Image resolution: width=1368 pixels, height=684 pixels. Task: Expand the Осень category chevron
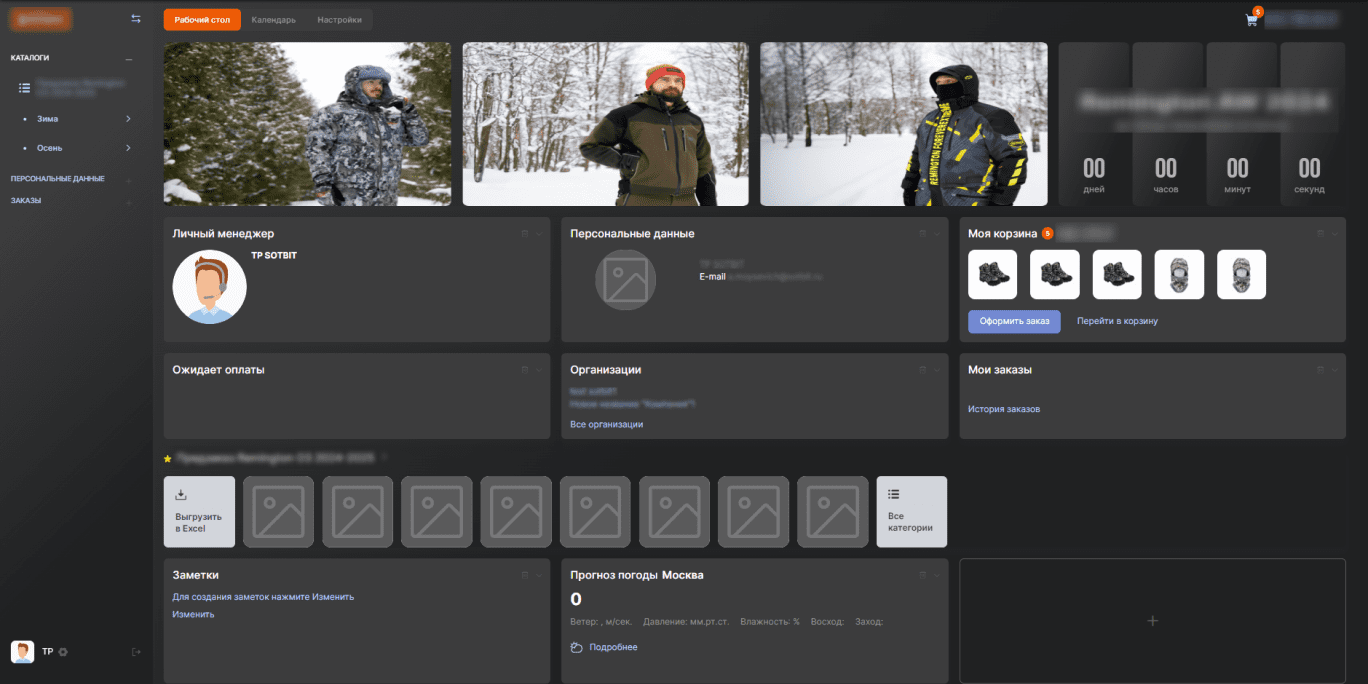click(128, 148)
